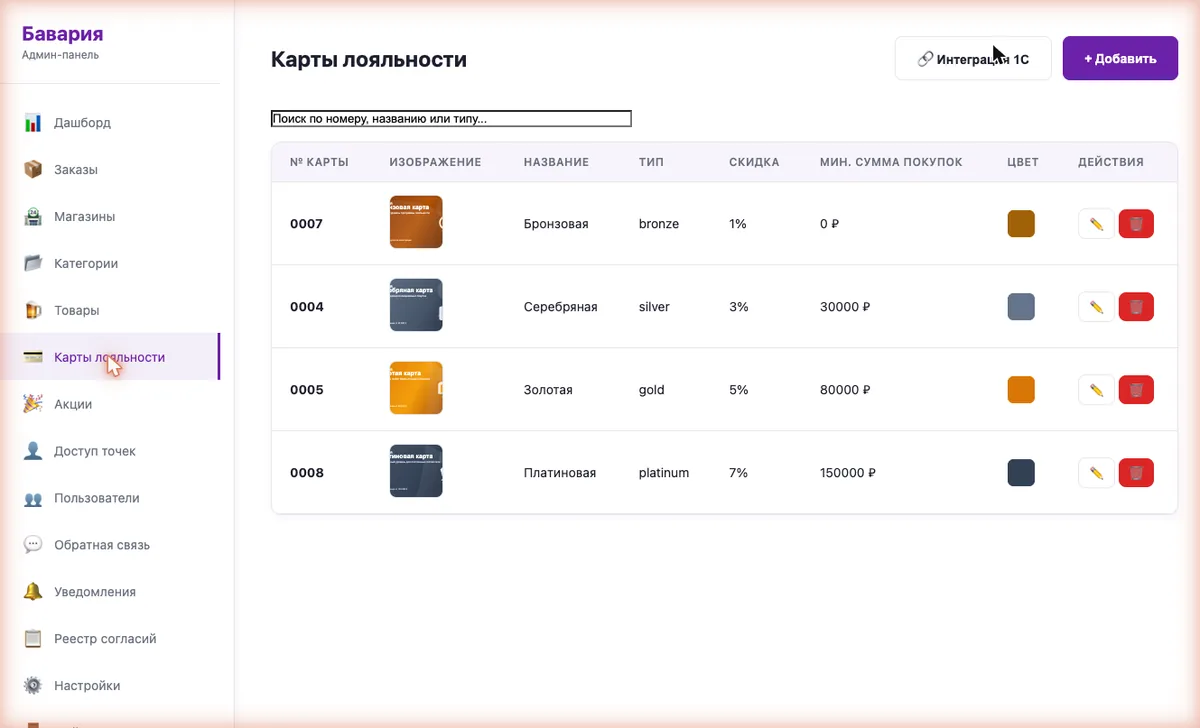This screenshot has height=728, width=1200.
Task: Click the Бавария brand title
Action: (62, 35)
